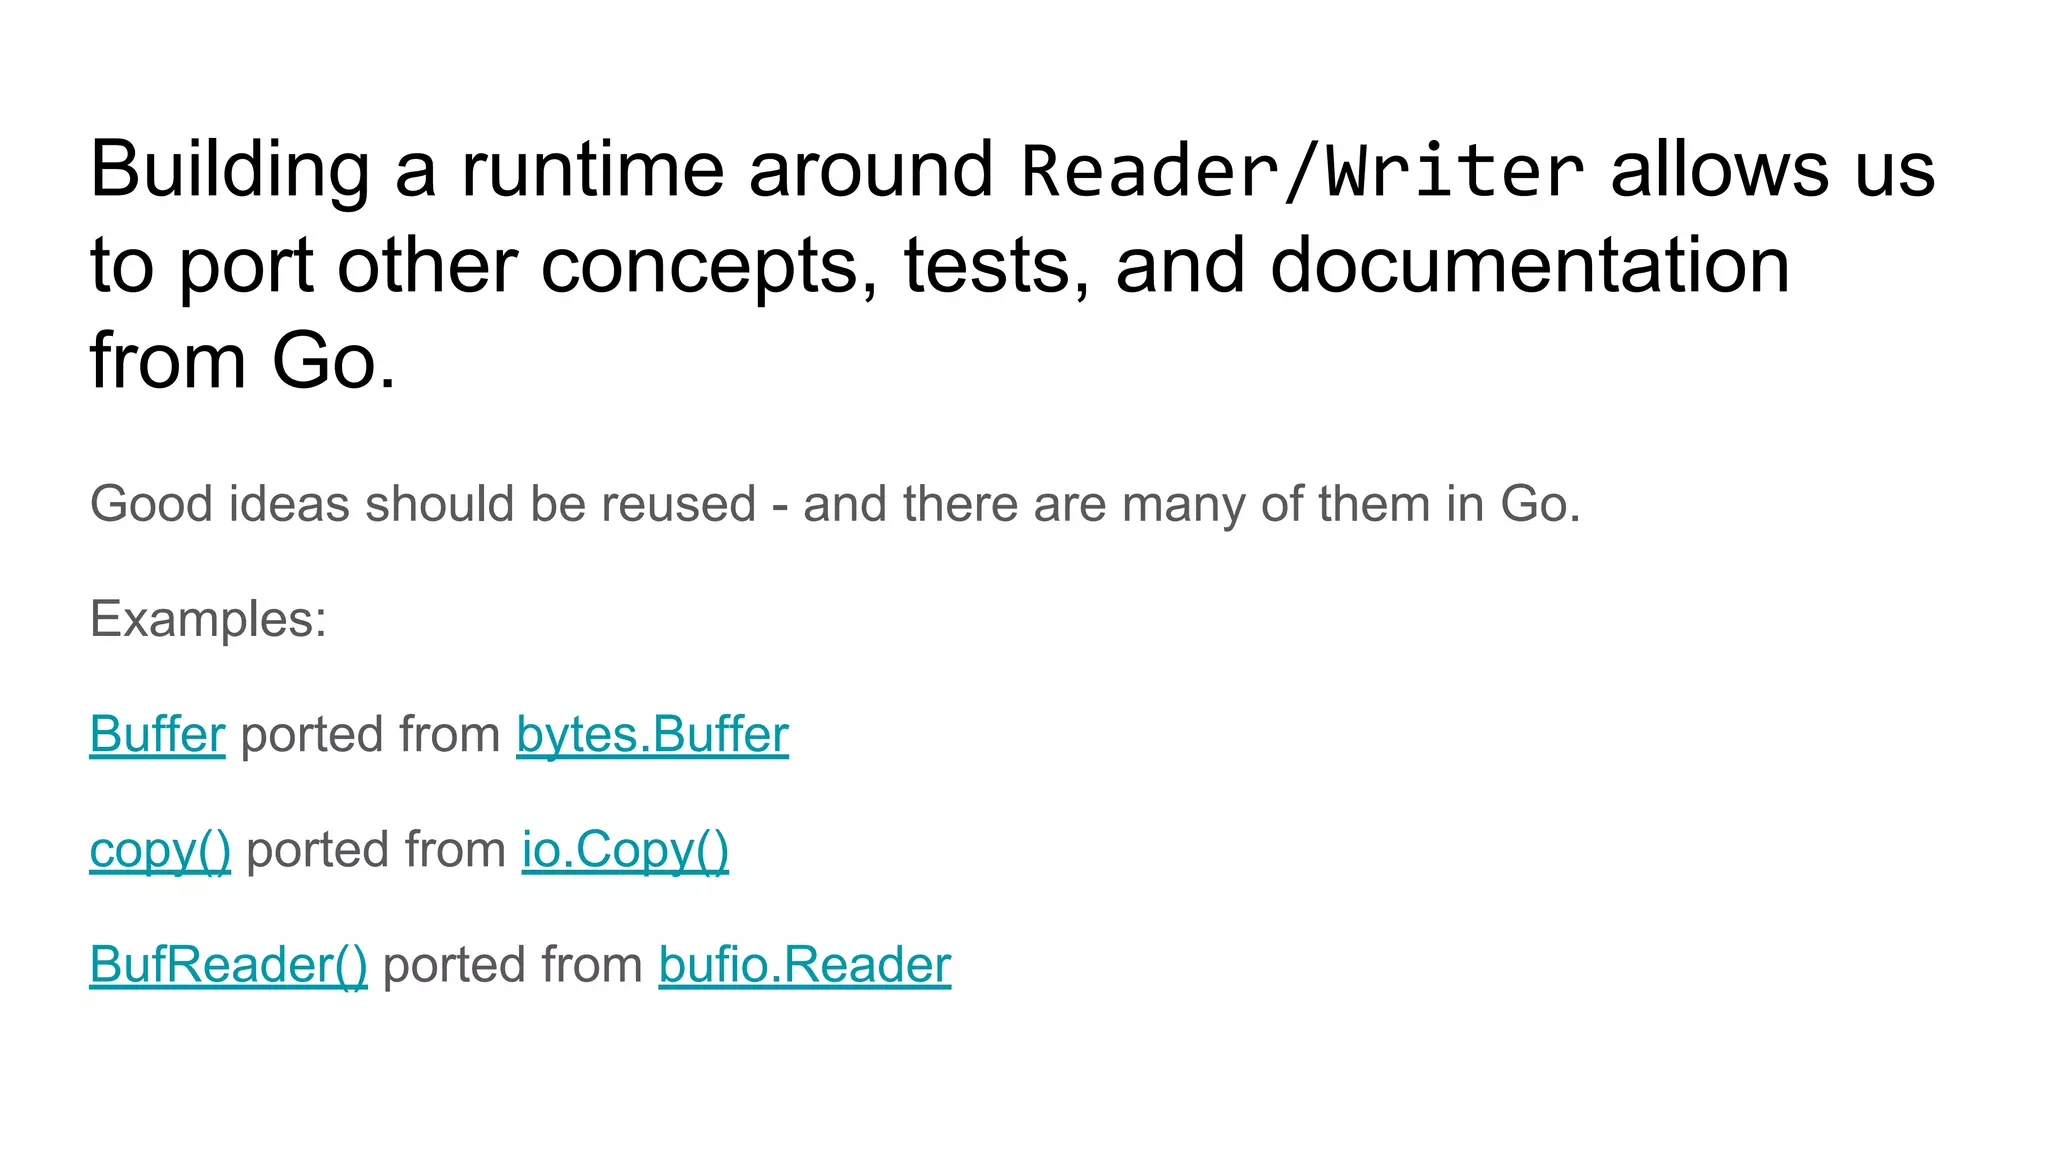This screenshot has width=2048, height=1152.
Task: Click 'from Go.' on the title's last line
Action: (x=243, y=361)
